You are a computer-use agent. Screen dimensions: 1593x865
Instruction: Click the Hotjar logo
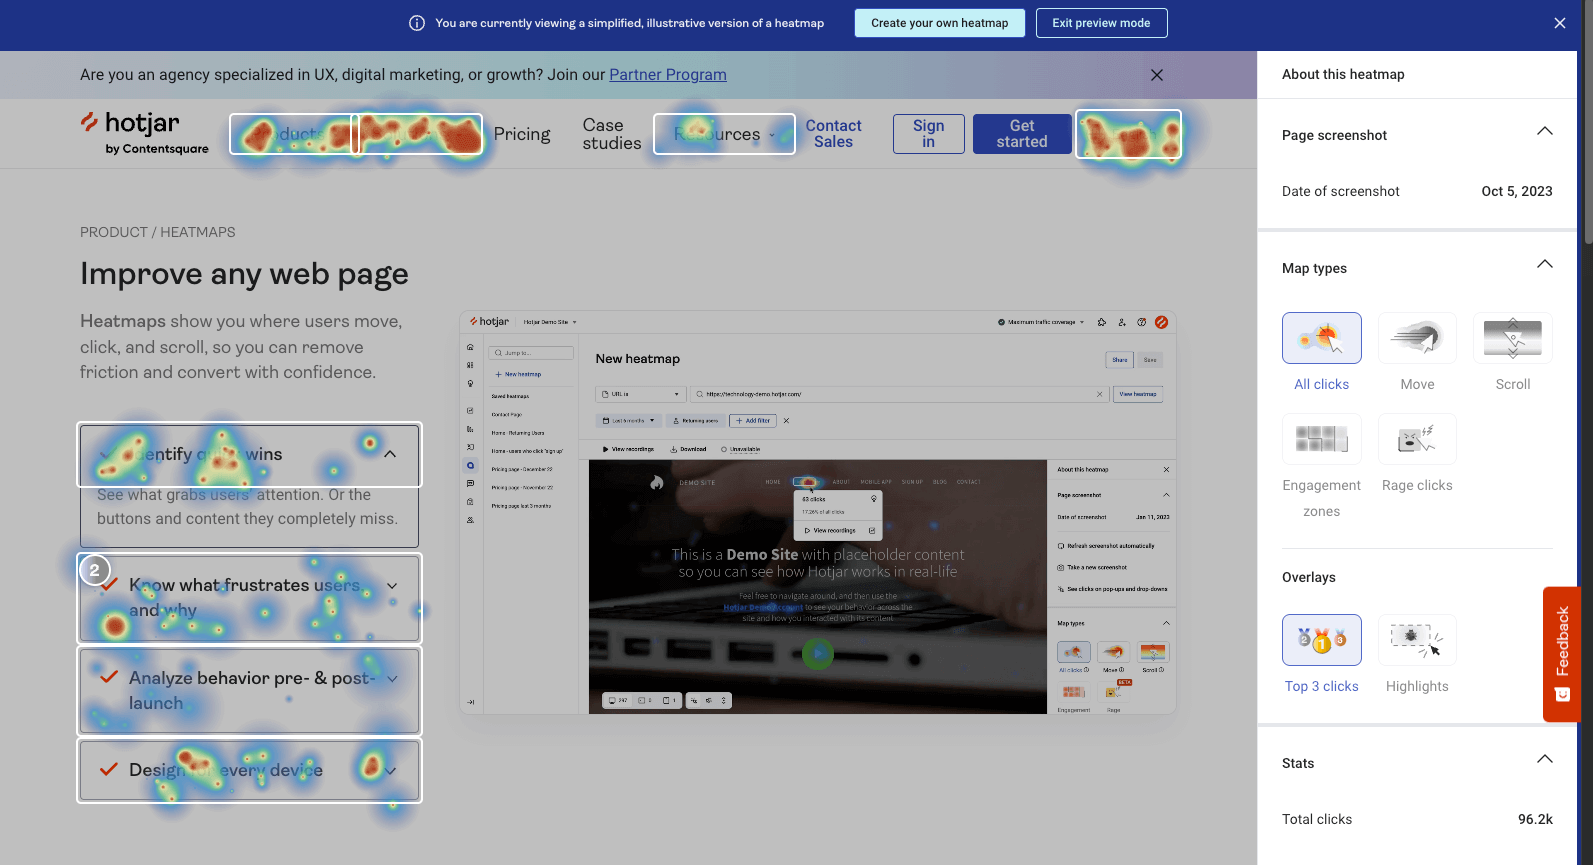coord(145,134)
